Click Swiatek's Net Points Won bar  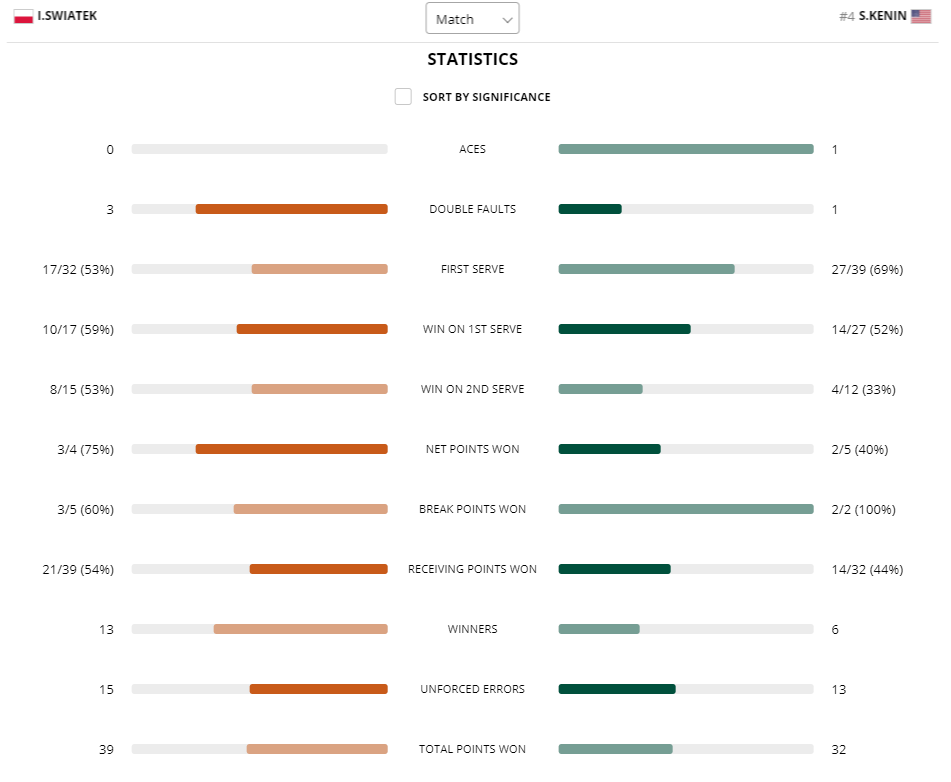291,449
